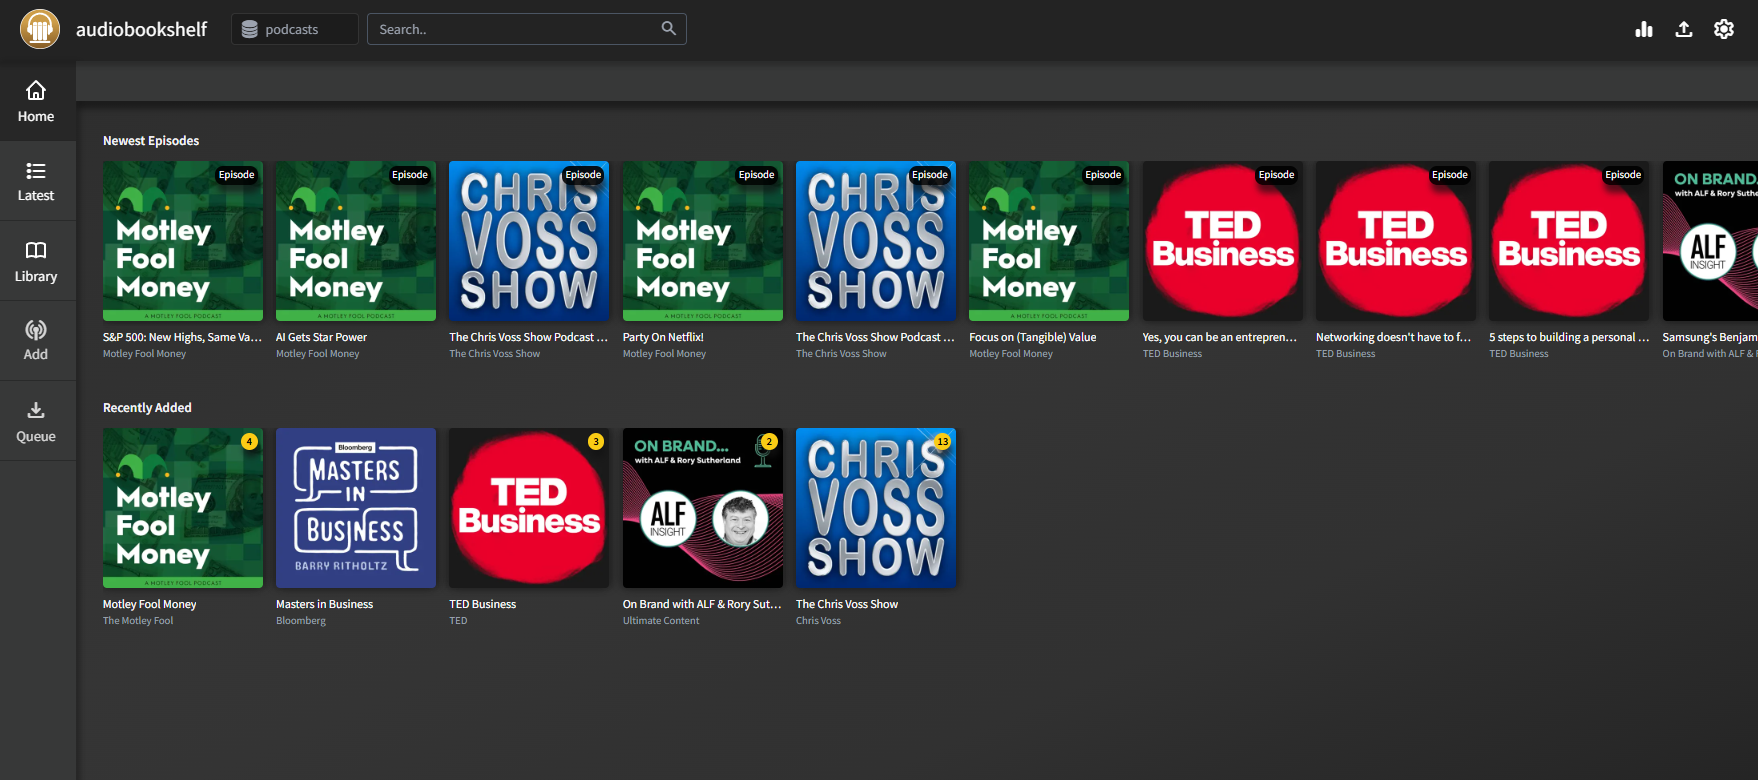
Task: Click 'Networking doesn't have to f...' title
Action: pos(1393,338)
